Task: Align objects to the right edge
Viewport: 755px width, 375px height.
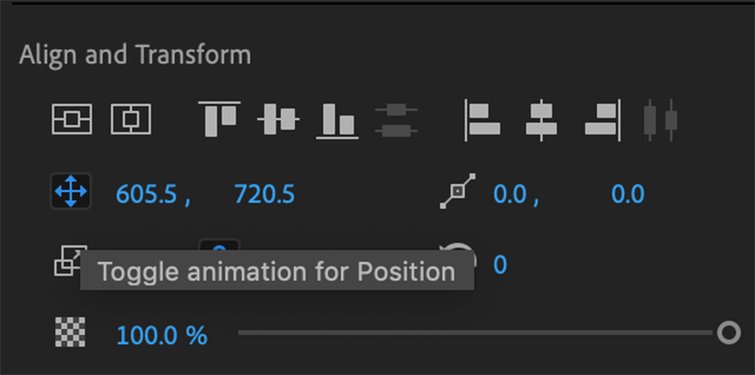Action: click(602, 120)
